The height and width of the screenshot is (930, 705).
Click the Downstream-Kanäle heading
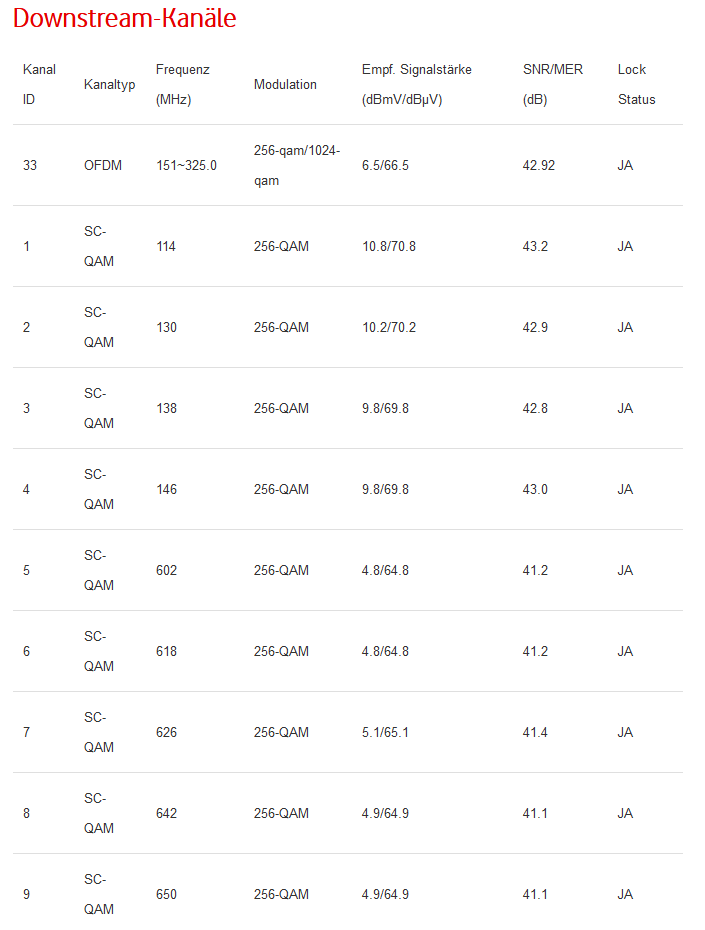tap(125, 19)
